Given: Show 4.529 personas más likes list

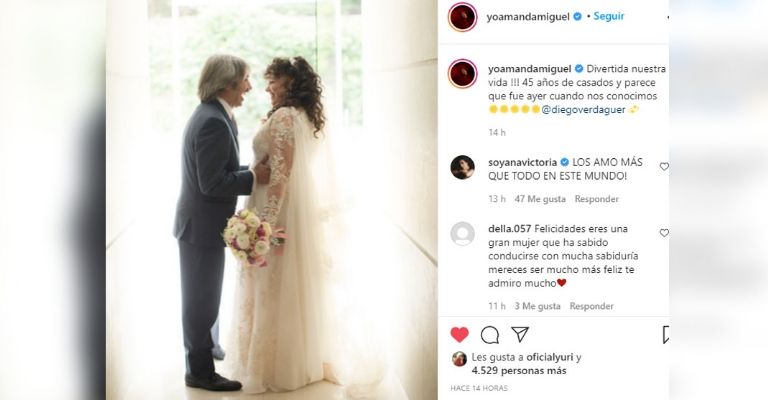Looking at the screenshot, I should tap(519, 371).
